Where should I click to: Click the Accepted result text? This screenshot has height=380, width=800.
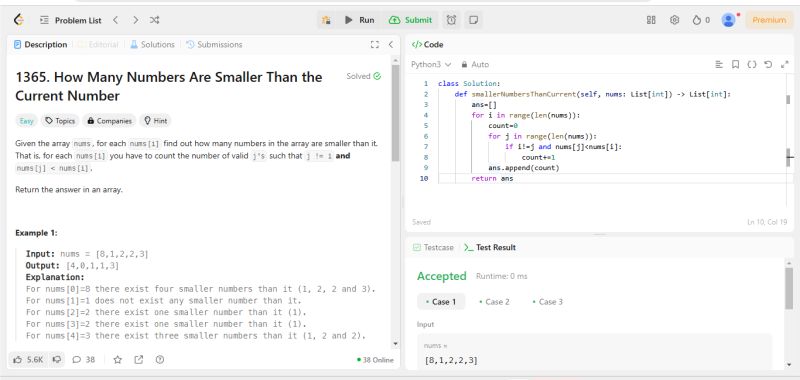(442, 276)
